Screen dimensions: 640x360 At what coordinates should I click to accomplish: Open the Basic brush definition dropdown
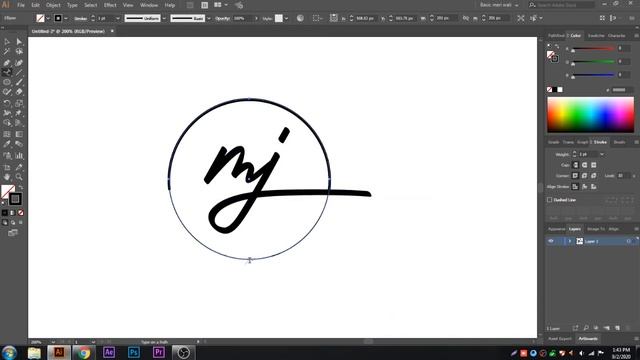click(209, 18)
